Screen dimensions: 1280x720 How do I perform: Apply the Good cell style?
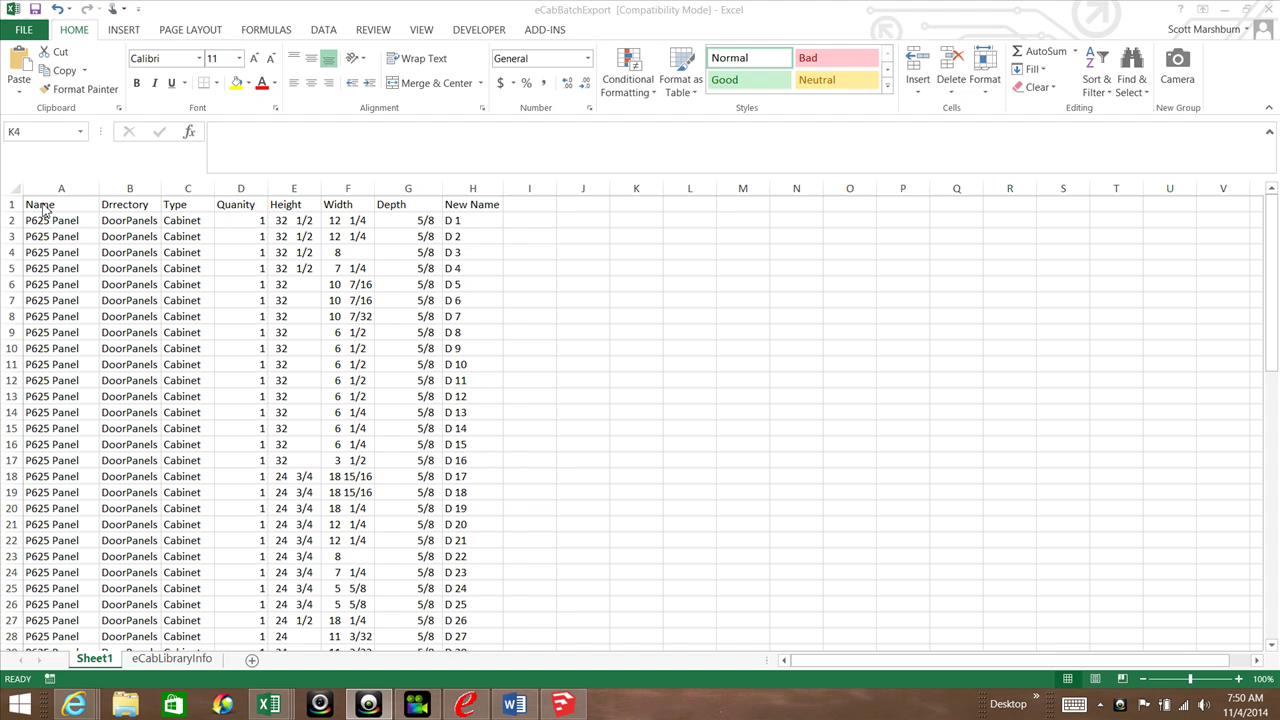pyautogui.click(x=748, y=80)
